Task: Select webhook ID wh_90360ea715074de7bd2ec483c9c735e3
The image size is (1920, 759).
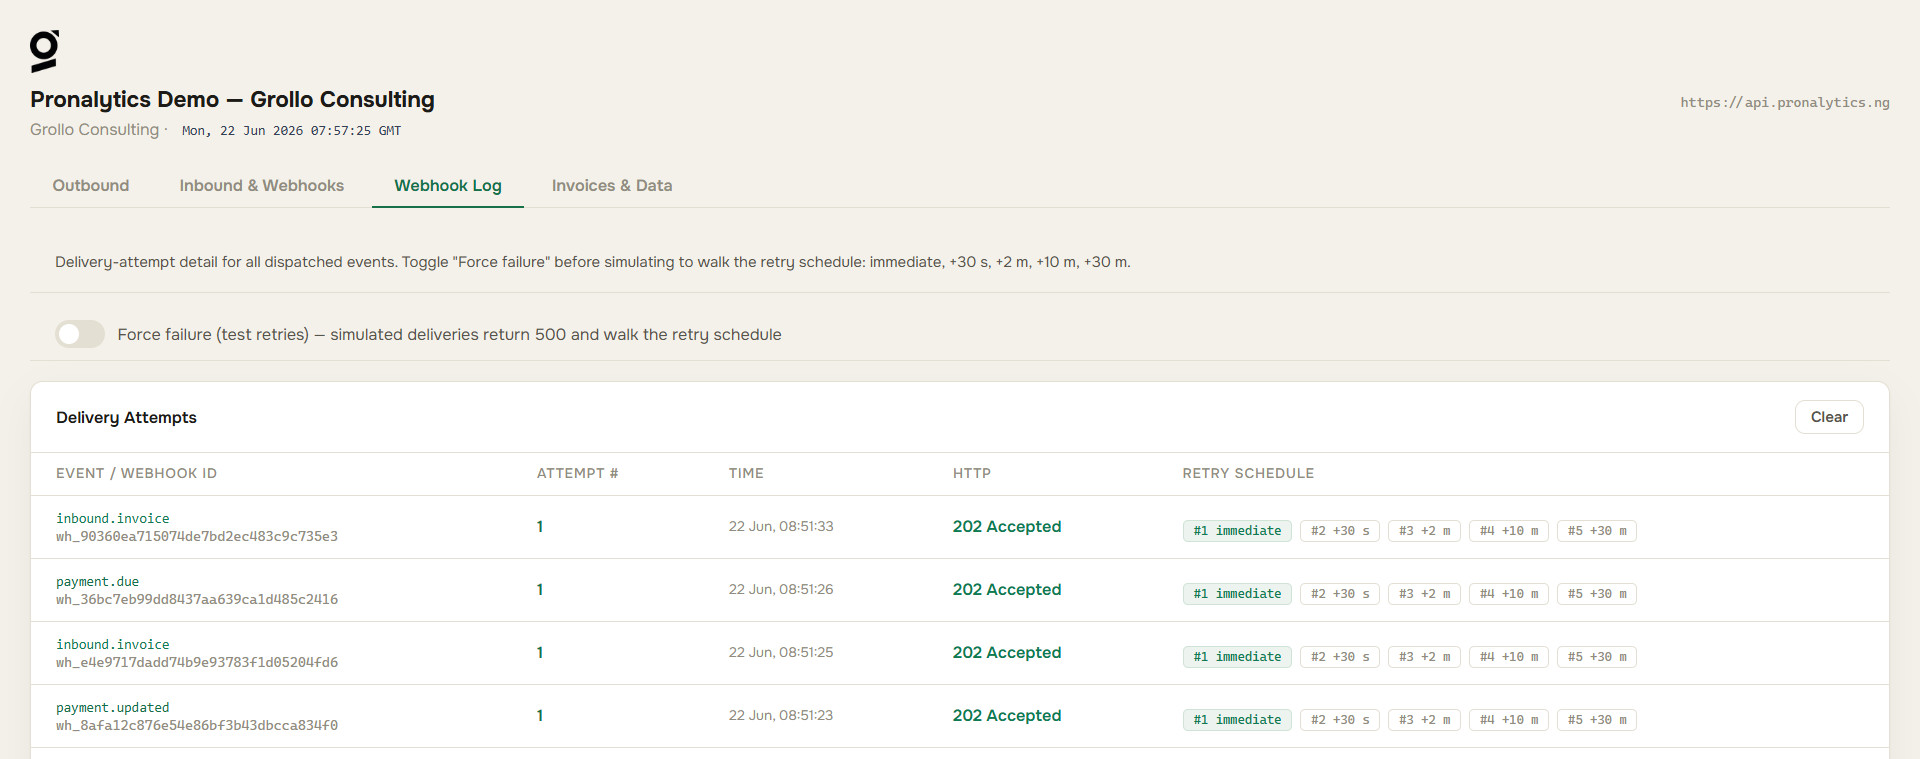Action: click(197, 537)
